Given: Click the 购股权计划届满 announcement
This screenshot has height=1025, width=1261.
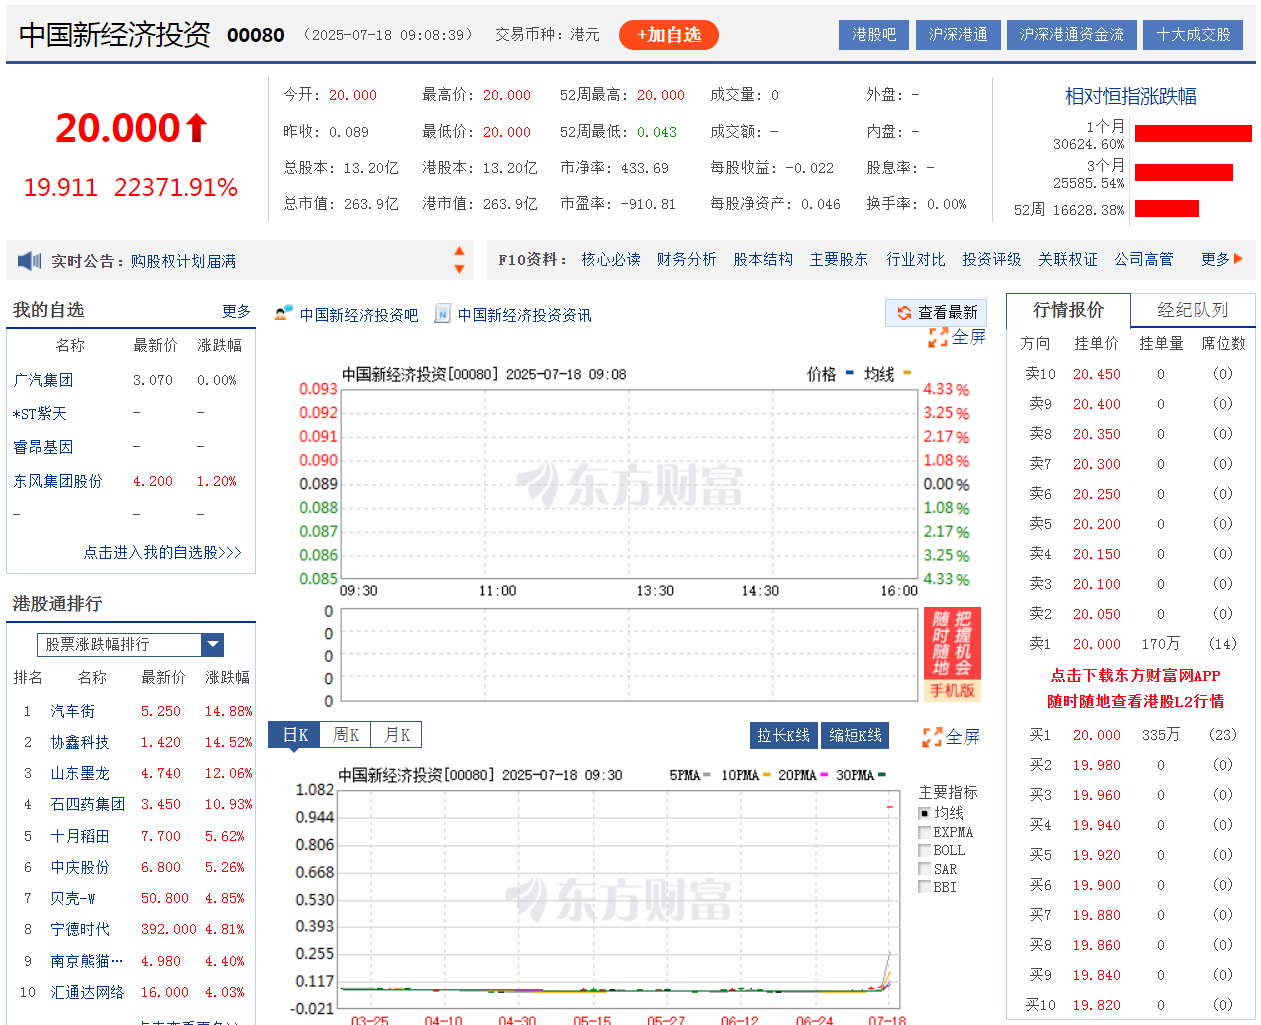Looking at the screenshot, I should coord(183,261).
